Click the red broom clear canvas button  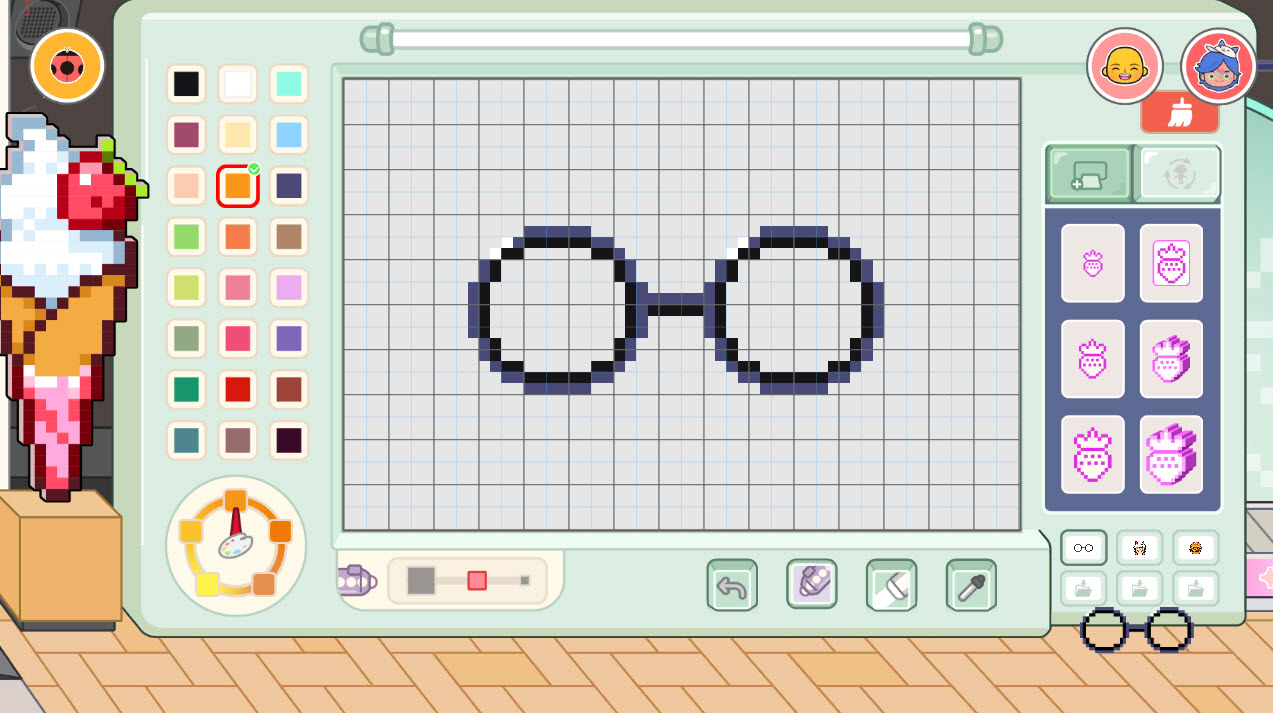[x=1180, y=113]
